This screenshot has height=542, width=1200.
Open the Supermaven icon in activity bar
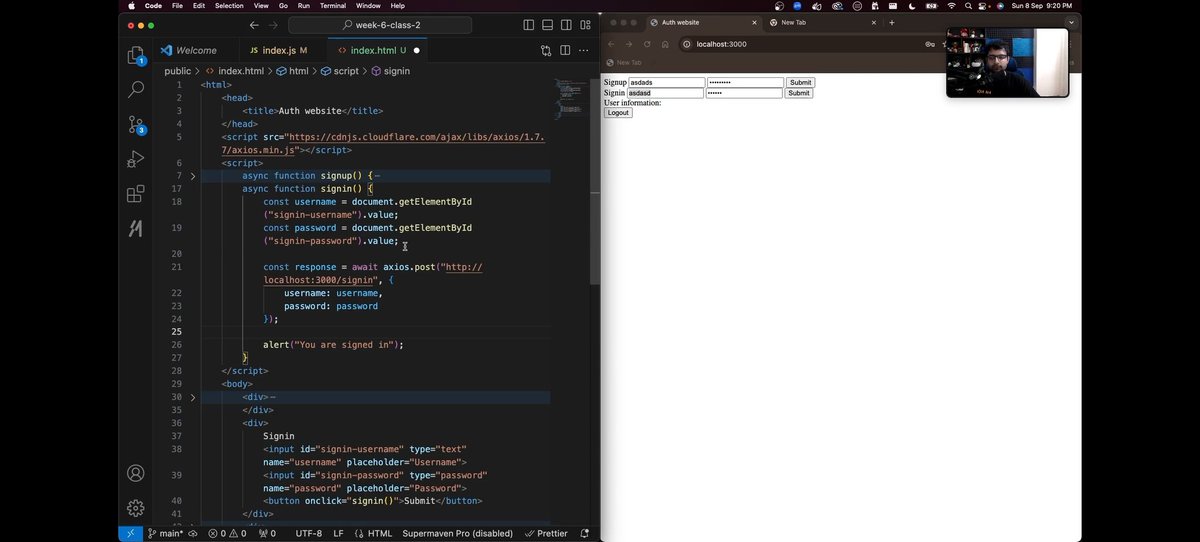pos(136,228)
